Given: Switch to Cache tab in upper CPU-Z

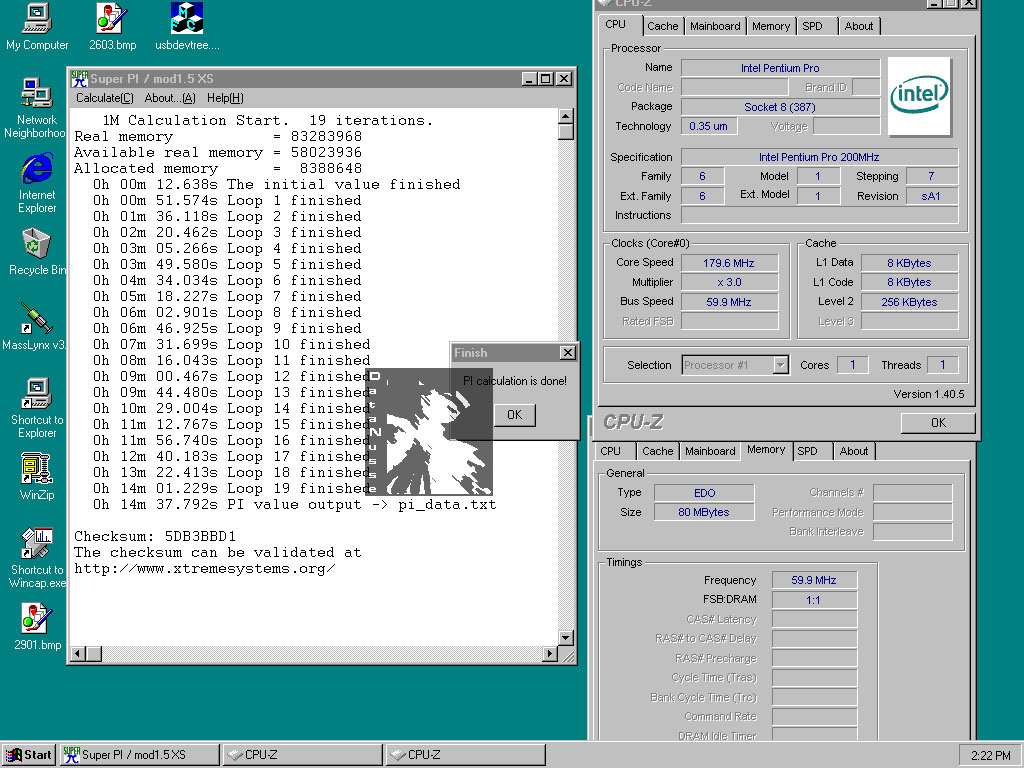Looking at the screenshot, I should (662, 26).
